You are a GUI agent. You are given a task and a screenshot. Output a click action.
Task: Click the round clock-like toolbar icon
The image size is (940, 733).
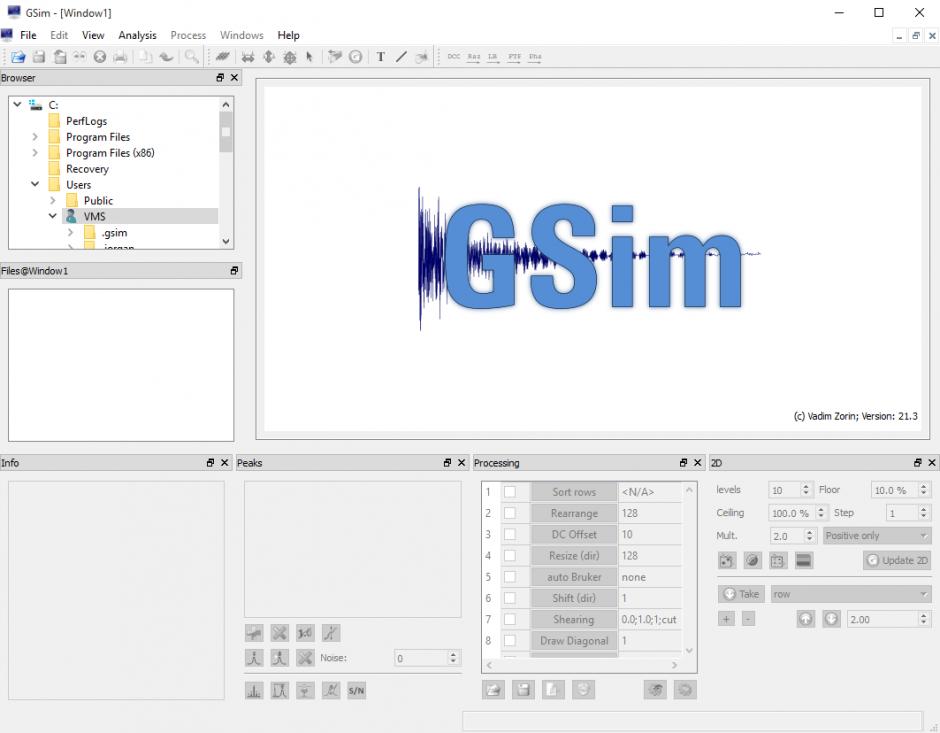click(355, 57)
